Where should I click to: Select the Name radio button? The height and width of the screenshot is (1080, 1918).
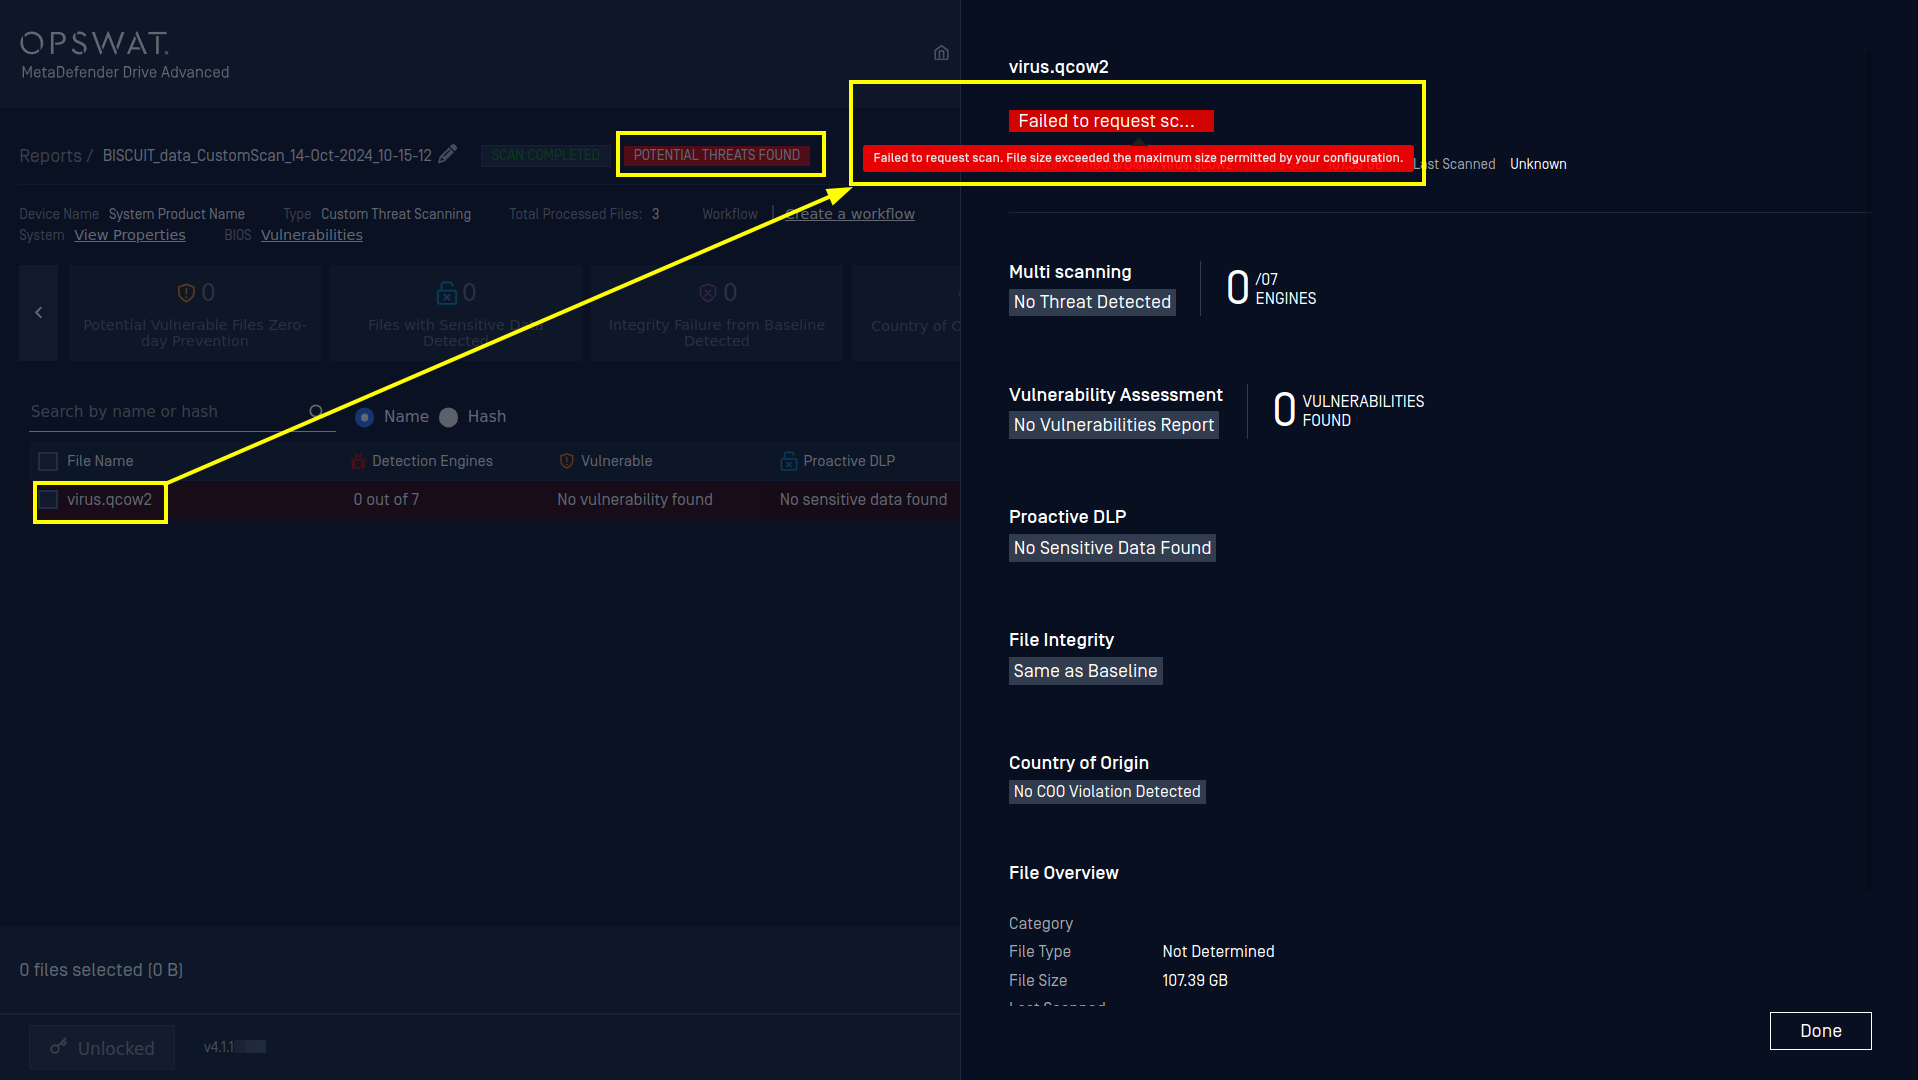(x=365, y=417)
